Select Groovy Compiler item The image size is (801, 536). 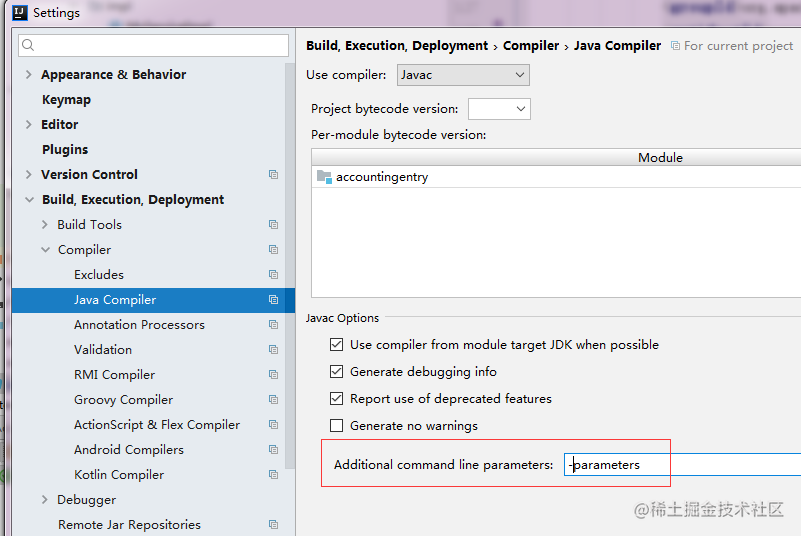tap(123, 400)
